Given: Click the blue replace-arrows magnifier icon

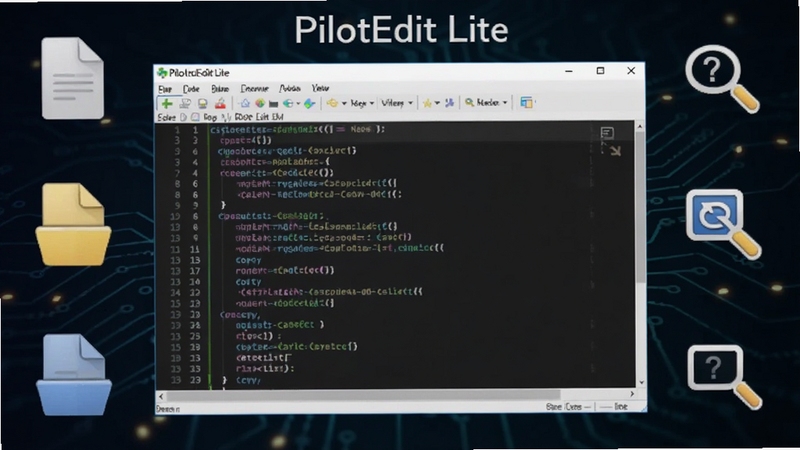Looking at the screenshot, I should (723, 224).
